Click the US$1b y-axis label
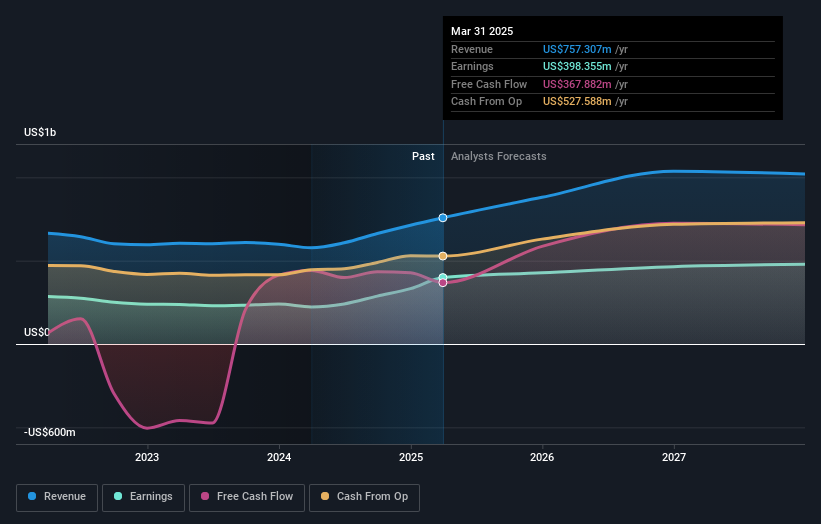 40,132
